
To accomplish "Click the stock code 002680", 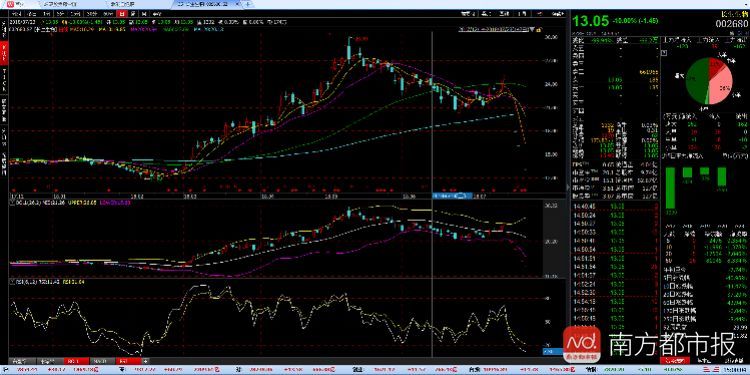I will tap(731, 24).
